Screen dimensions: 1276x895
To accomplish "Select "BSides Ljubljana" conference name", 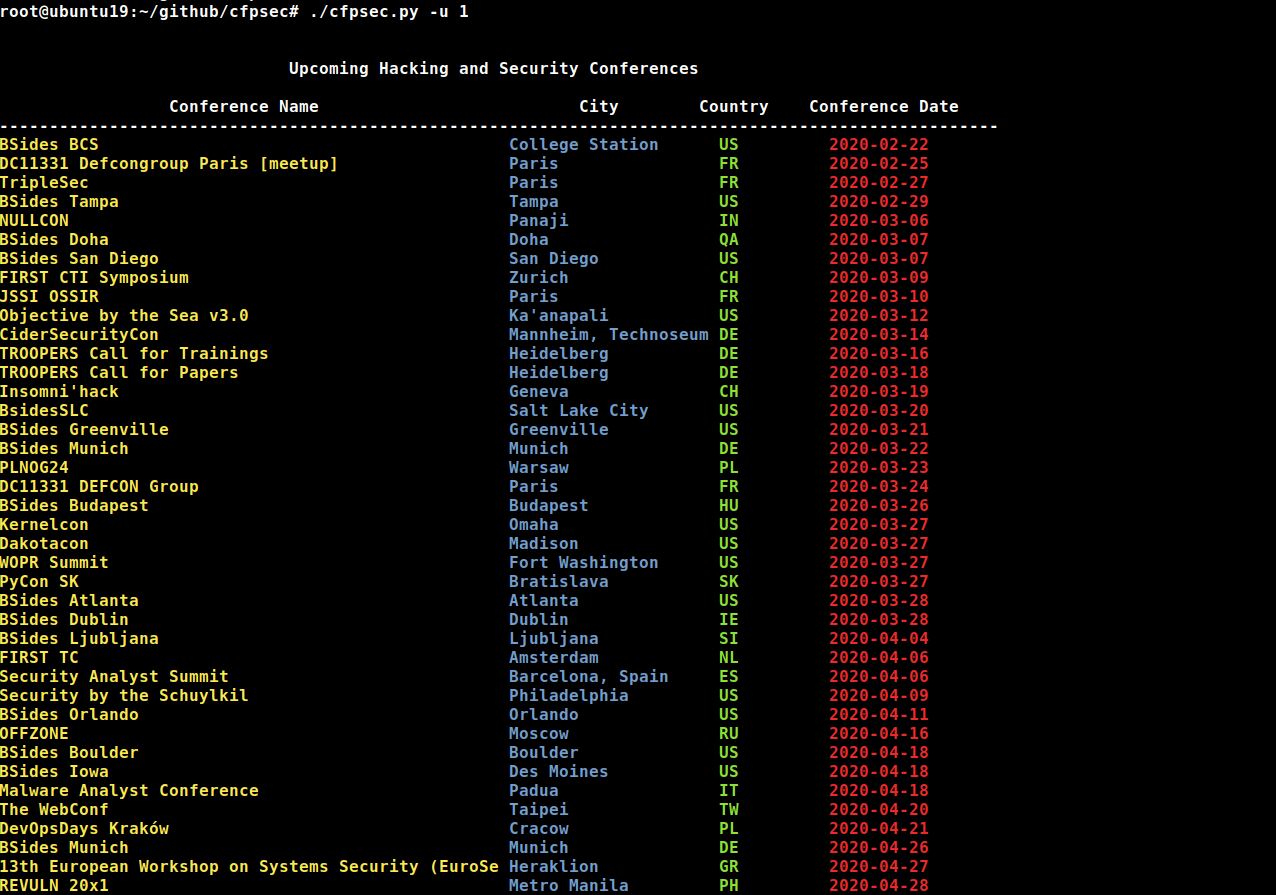I will 79,638.
